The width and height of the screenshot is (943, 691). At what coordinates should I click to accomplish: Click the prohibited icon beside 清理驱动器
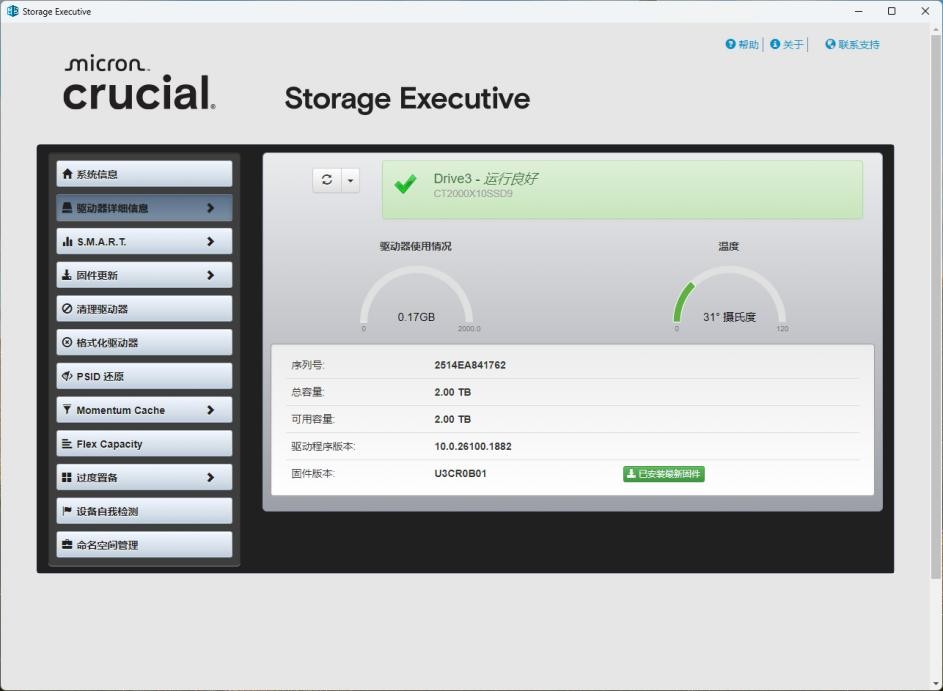click(67, 309)
